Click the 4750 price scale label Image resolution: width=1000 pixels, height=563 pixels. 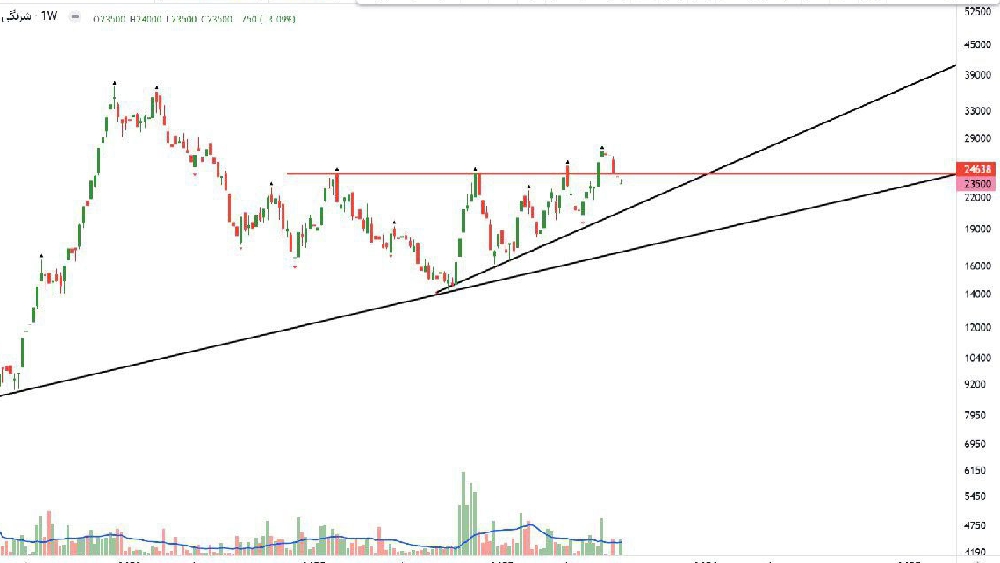[976, 526]
